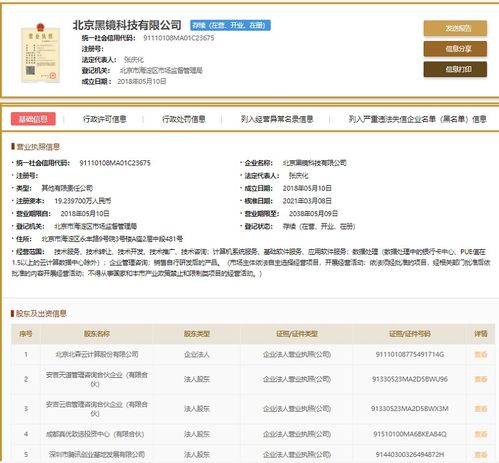Image resolution: width=499 pixels, height=463 pixels.
Task: Click the 股东类型 column header
Action: [197, 334]
